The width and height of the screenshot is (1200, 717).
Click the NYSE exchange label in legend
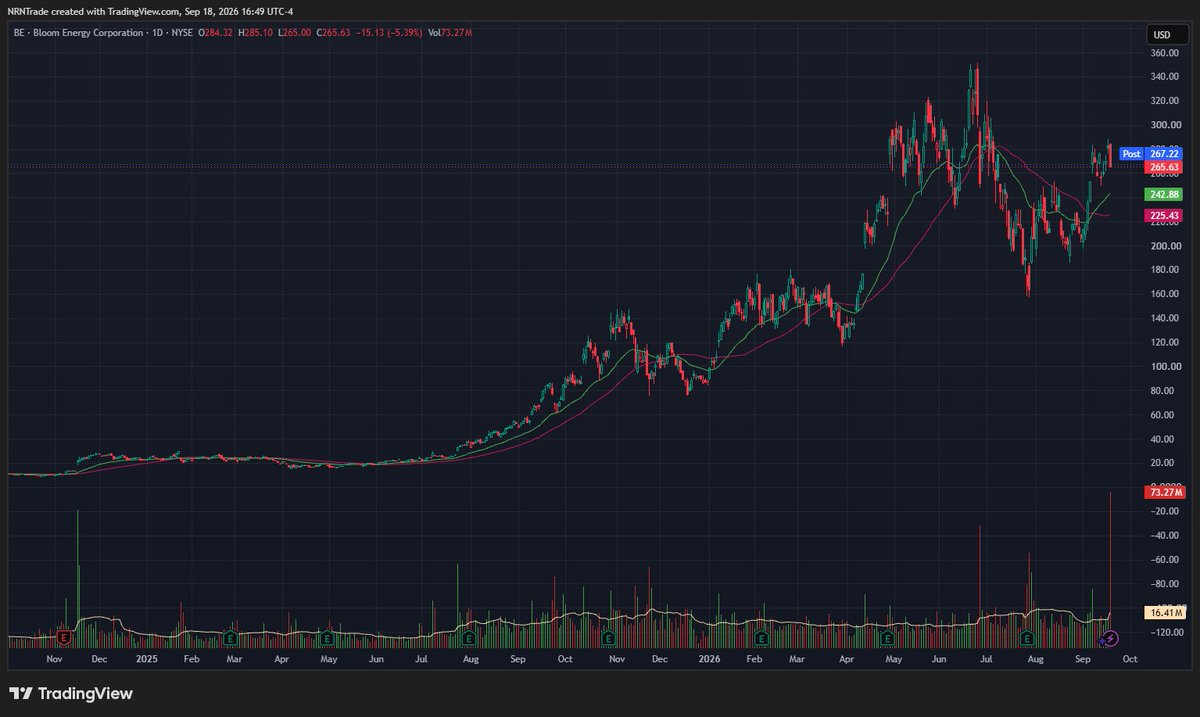pos(181,33)
